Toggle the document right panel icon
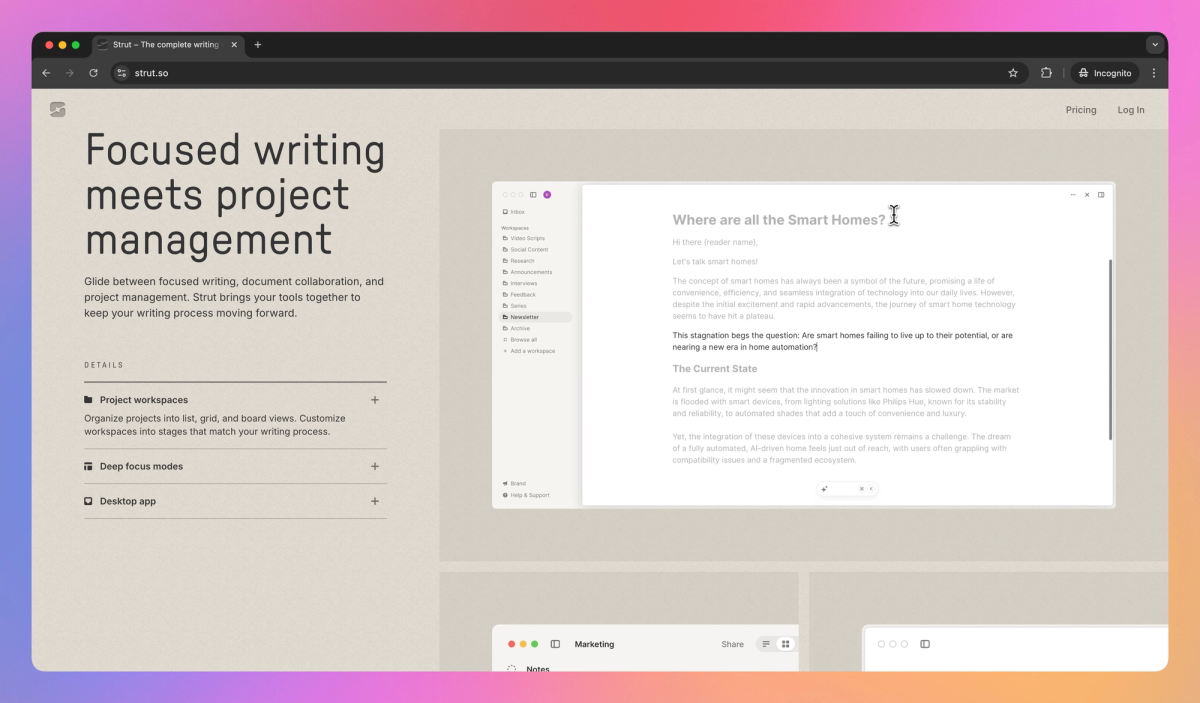 click(x=1101, y=195)
